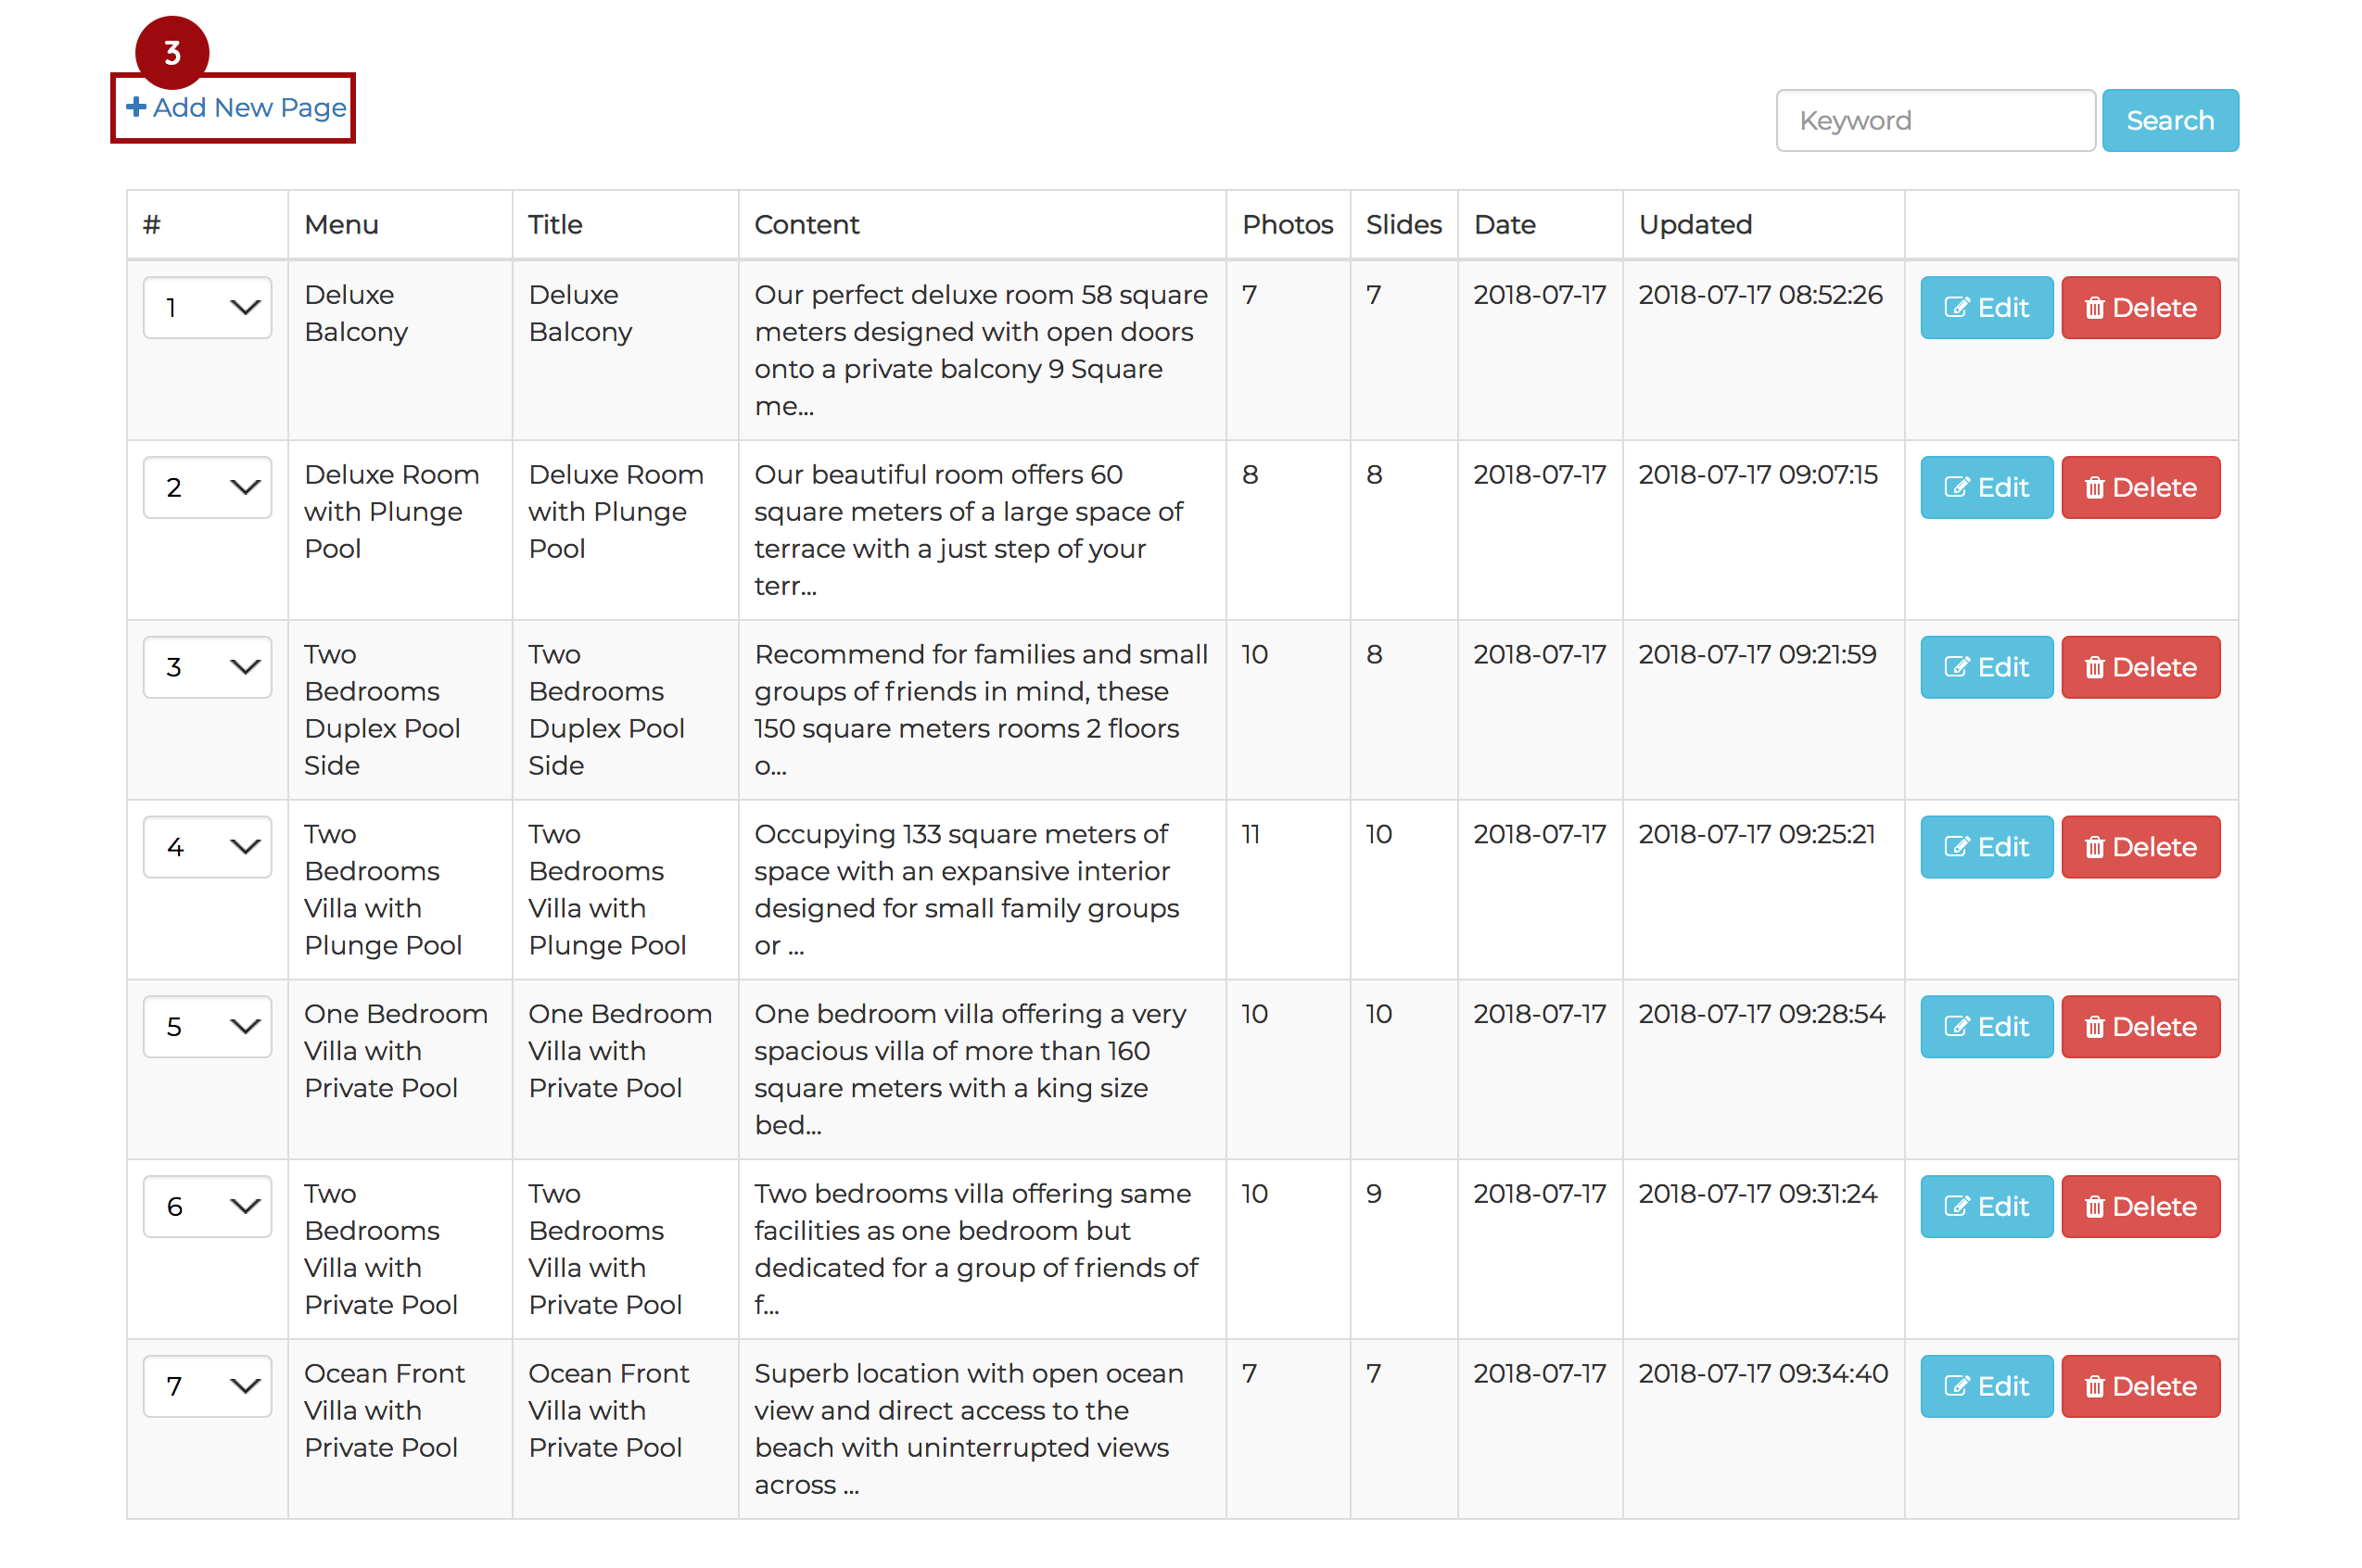Click photos count 11 in Plunge Pool villa row

[x=1250, y=835]
